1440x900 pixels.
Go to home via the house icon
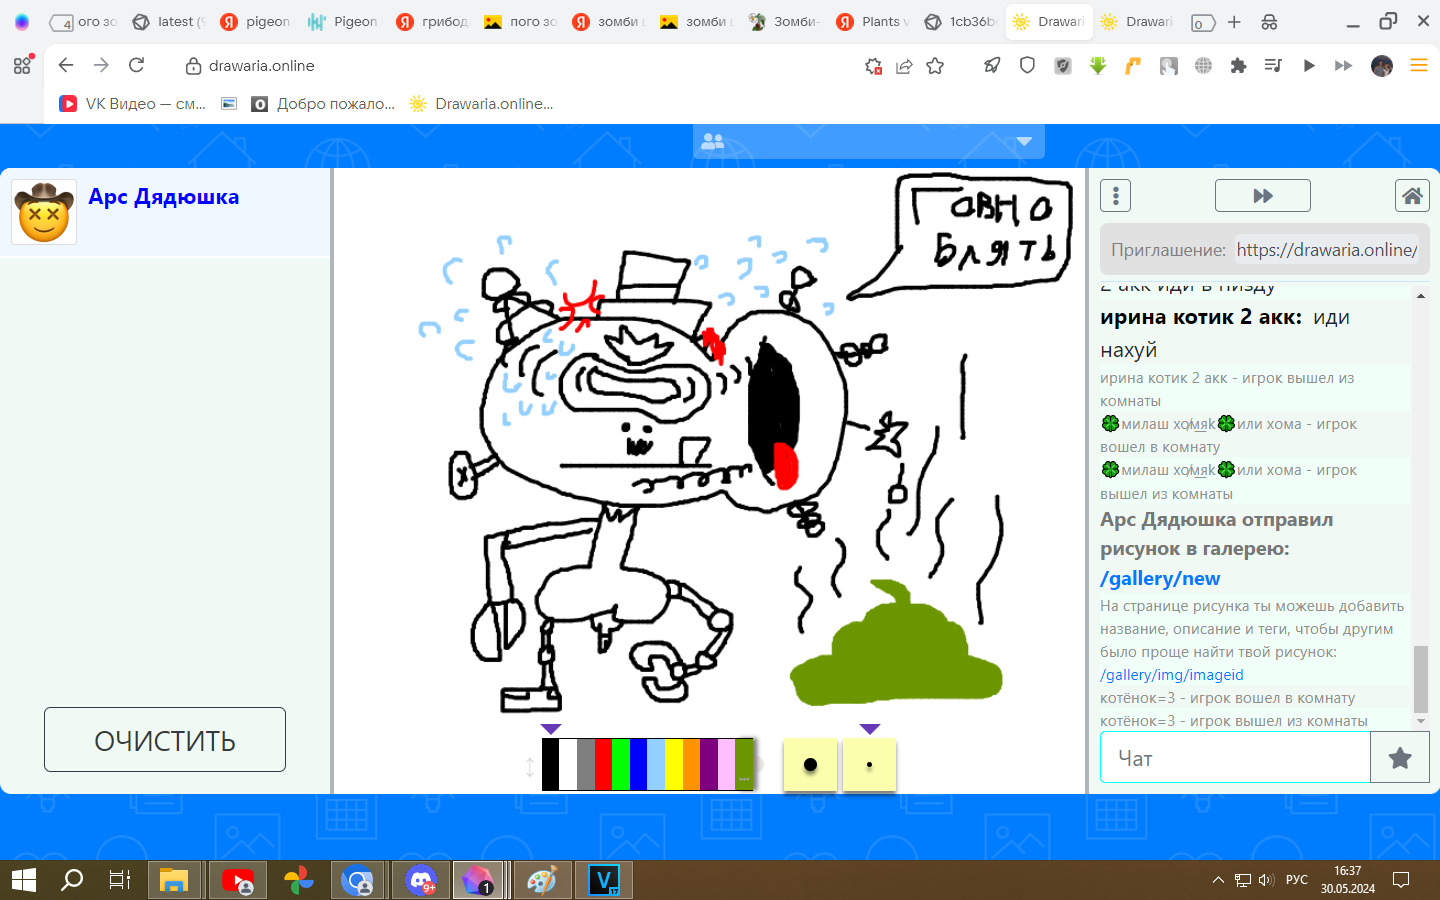click(x=1412, y=196)
